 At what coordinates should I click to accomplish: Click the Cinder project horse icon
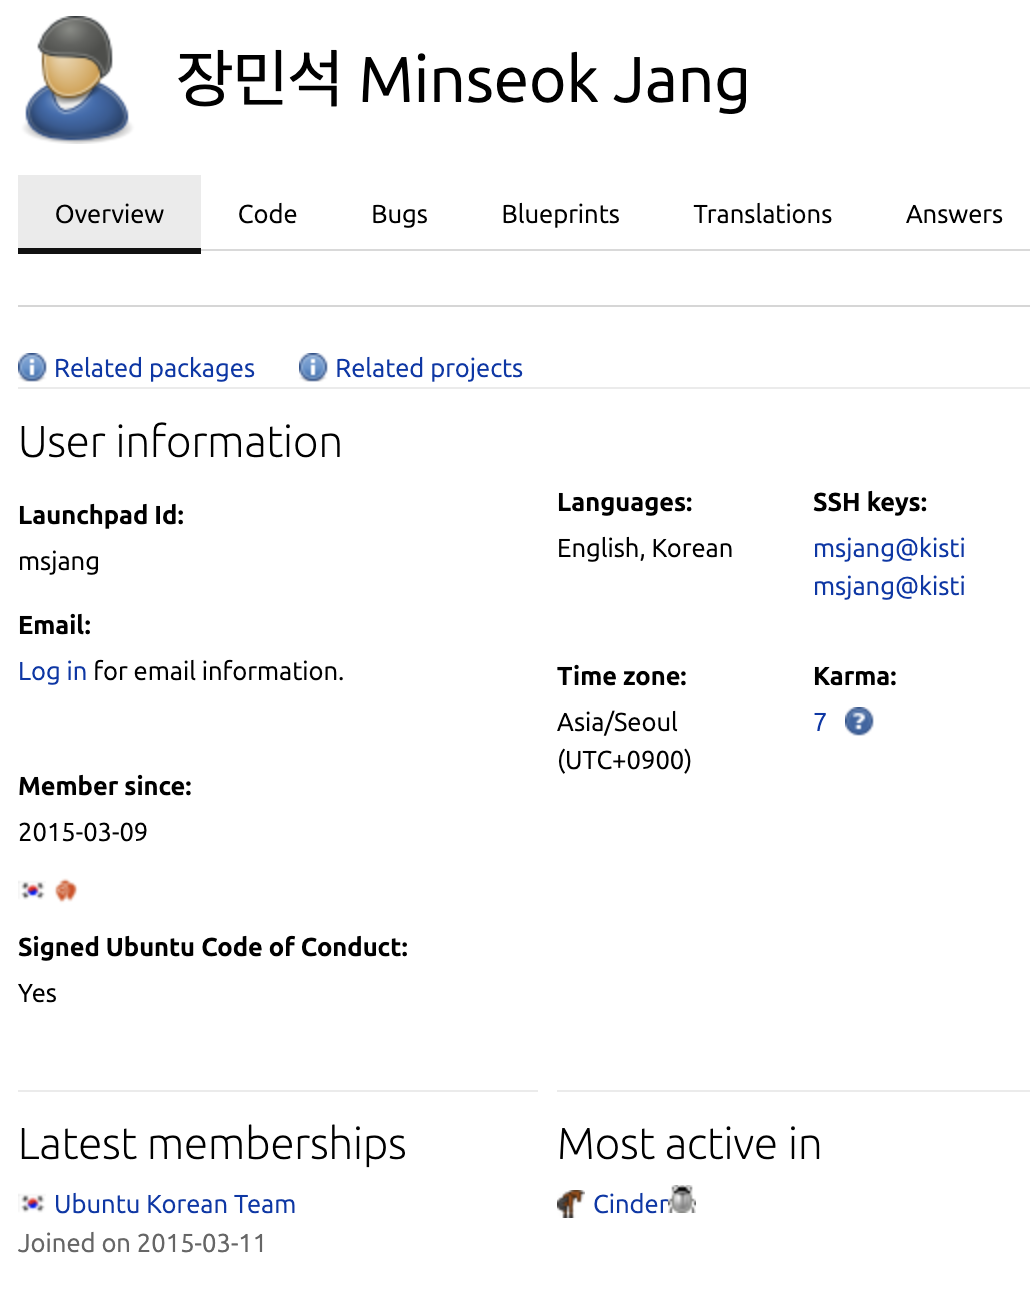tap(570, 1204)
